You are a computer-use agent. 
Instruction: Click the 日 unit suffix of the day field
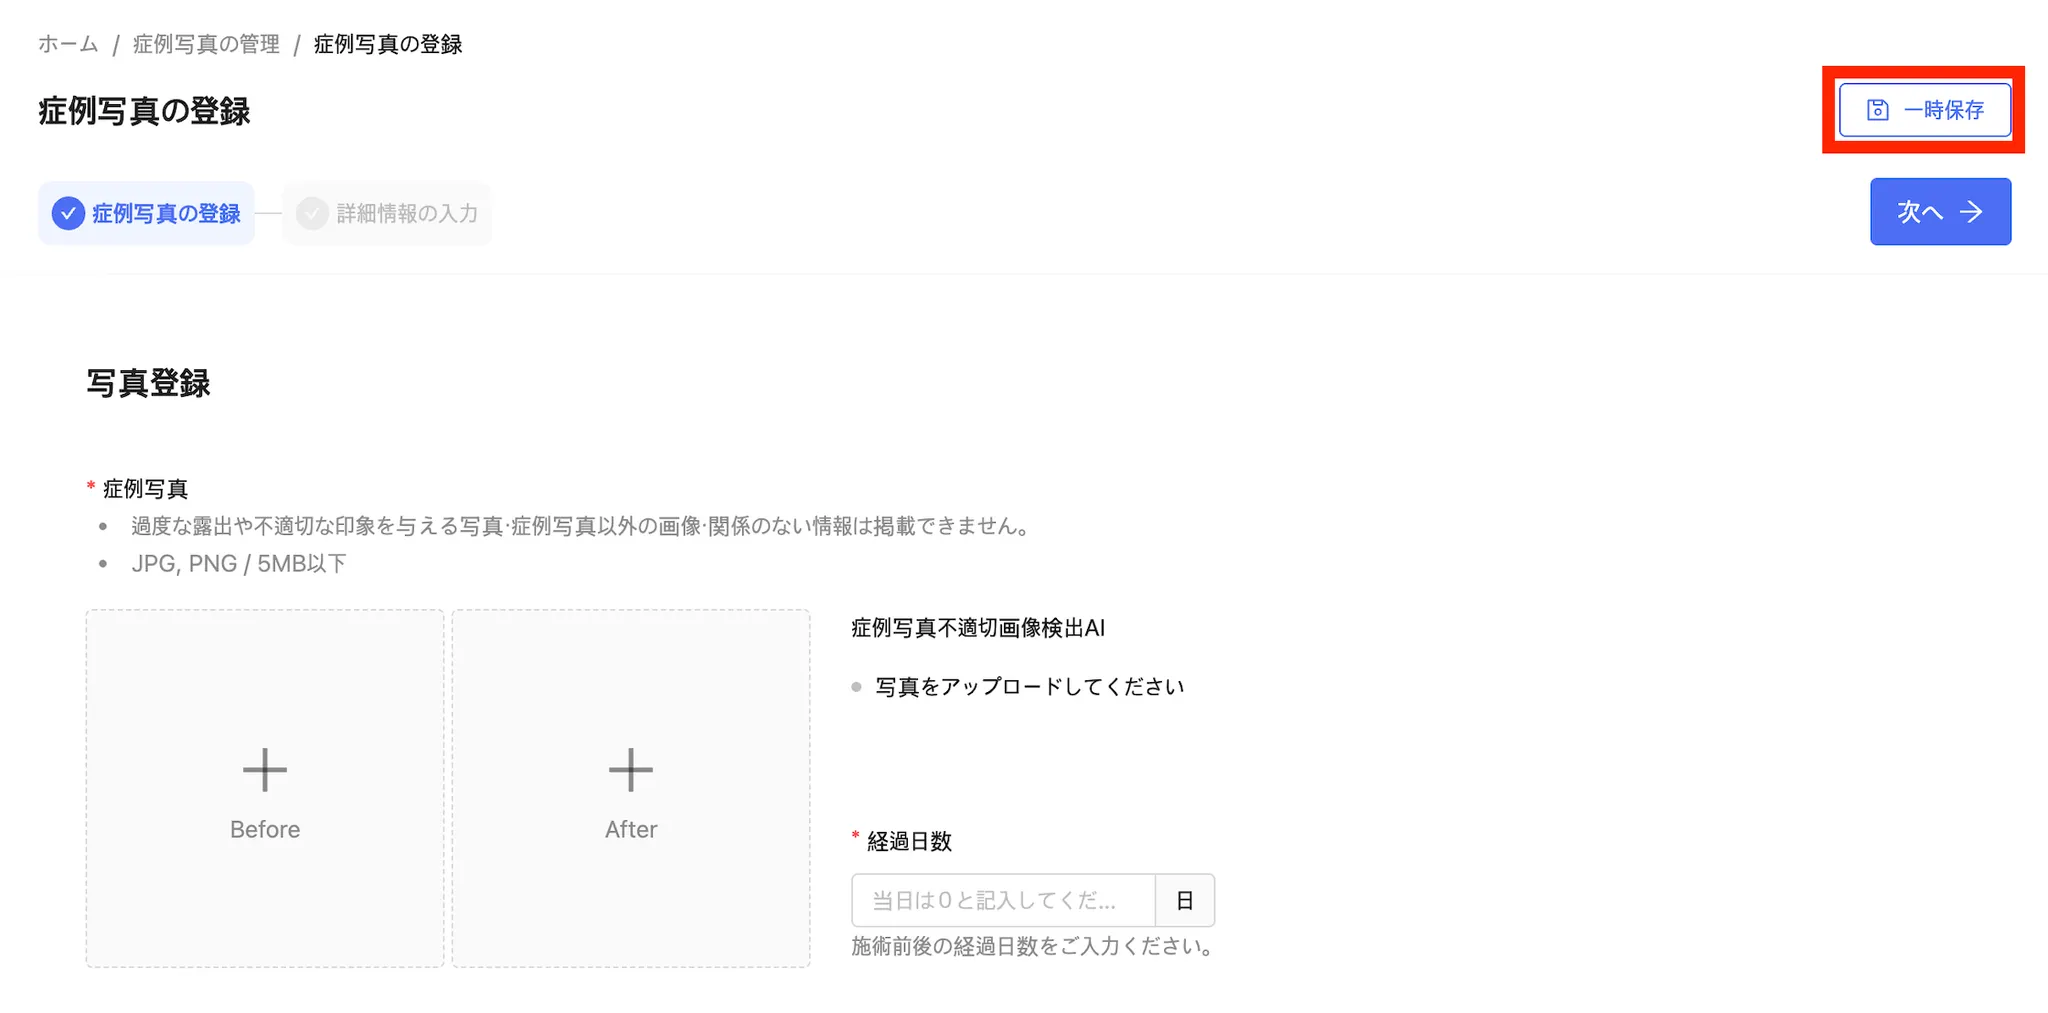tap(1185, 900)
